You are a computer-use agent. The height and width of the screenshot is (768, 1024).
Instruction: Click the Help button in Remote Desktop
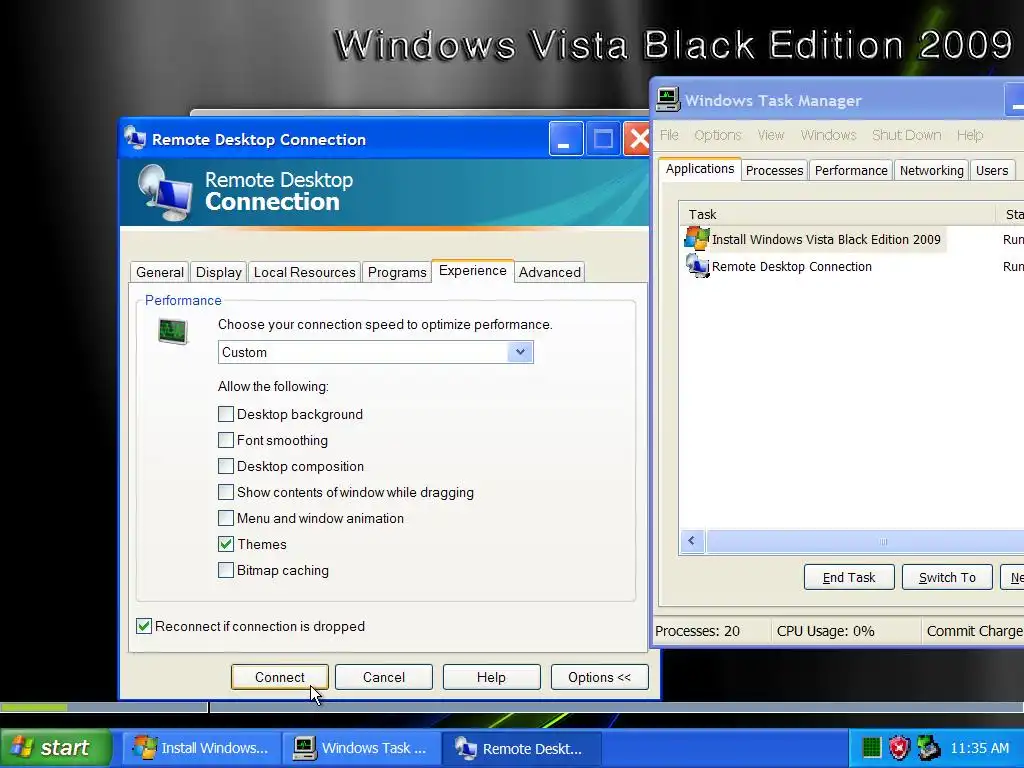pos(491,677)
